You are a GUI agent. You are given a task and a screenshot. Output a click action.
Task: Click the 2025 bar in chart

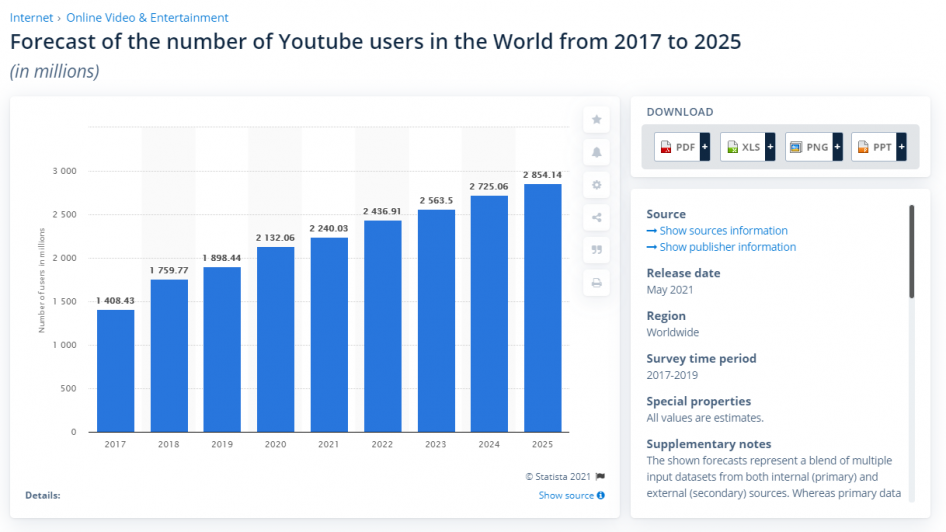pyautogui.click(x=542, y=308)
